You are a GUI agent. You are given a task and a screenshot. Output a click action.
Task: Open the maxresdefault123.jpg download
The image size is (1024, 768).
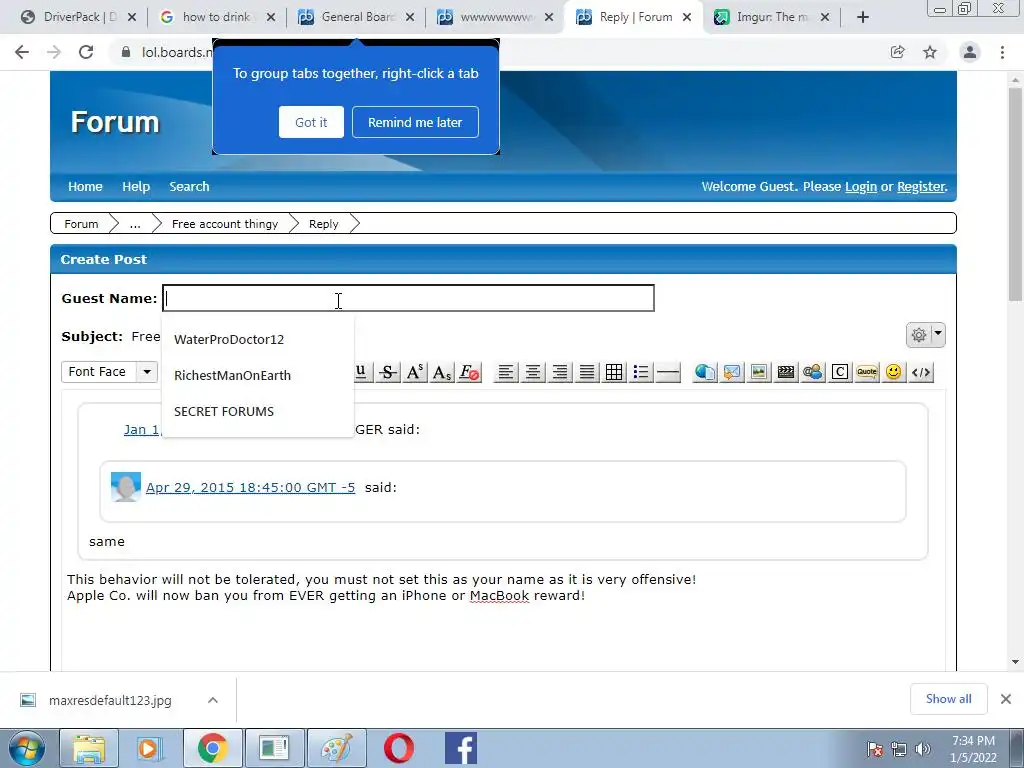[x=110, y=701]
